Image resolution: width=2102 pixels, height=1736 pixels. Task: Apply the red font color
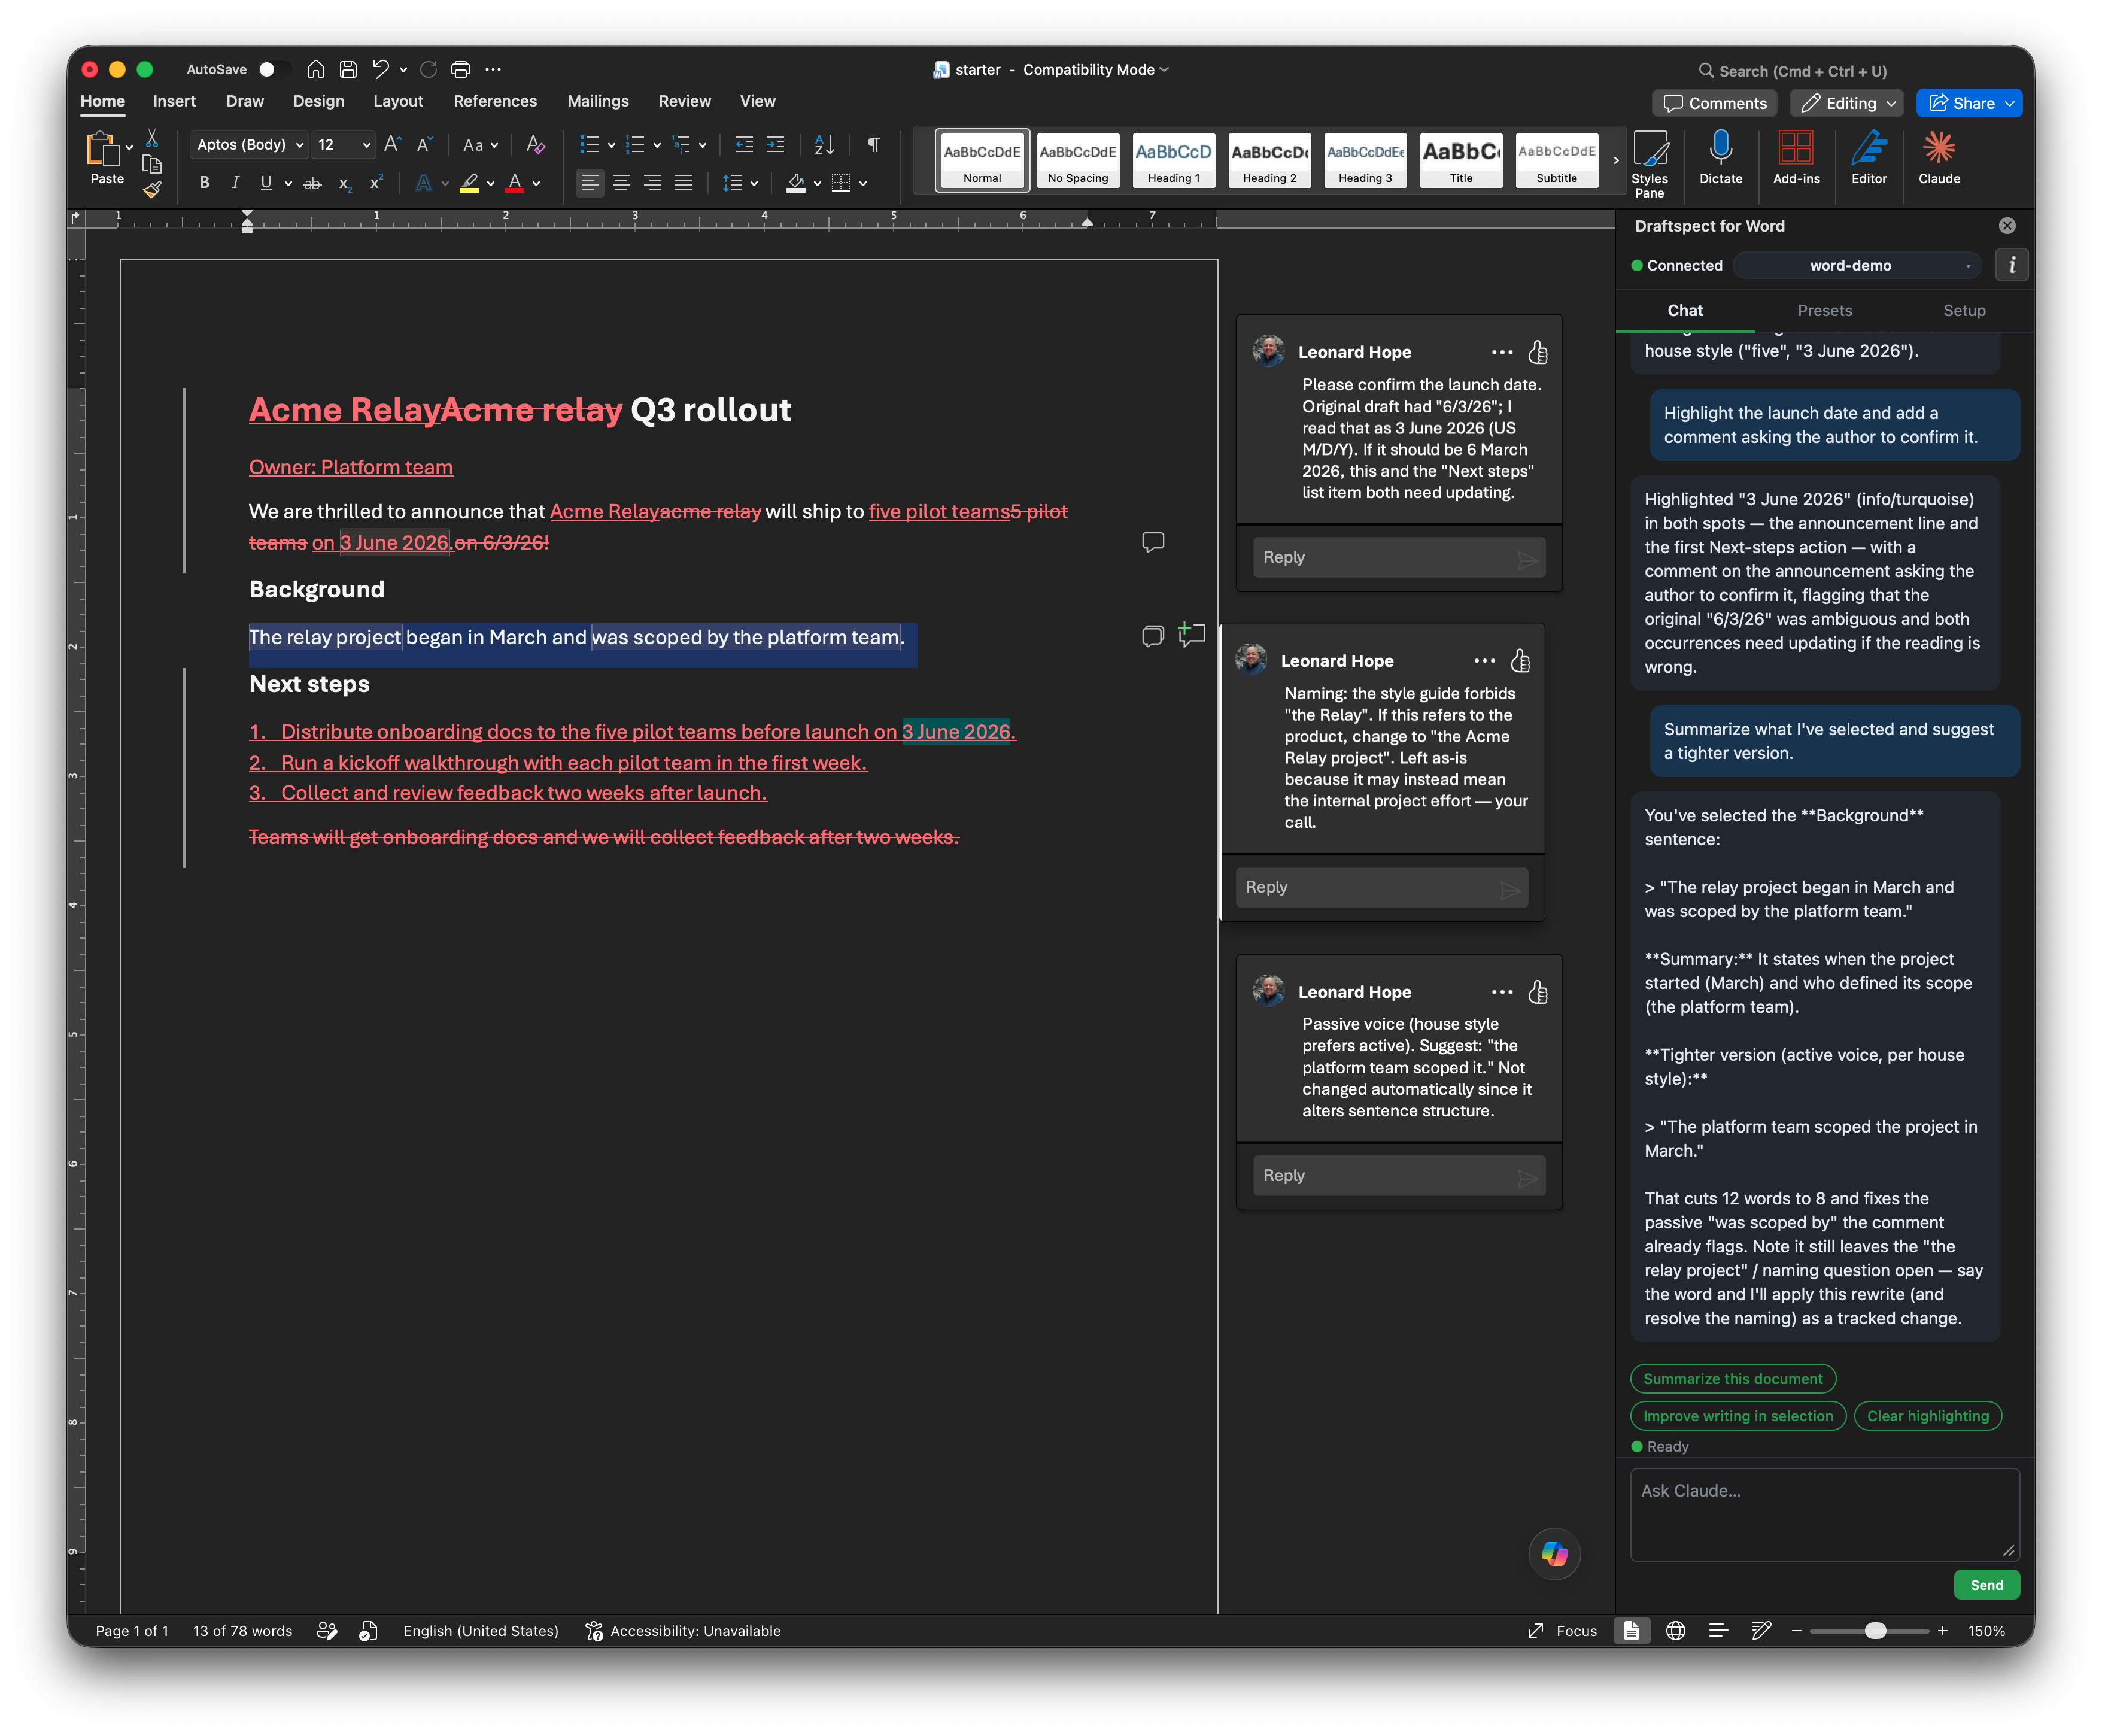[514, 183]
